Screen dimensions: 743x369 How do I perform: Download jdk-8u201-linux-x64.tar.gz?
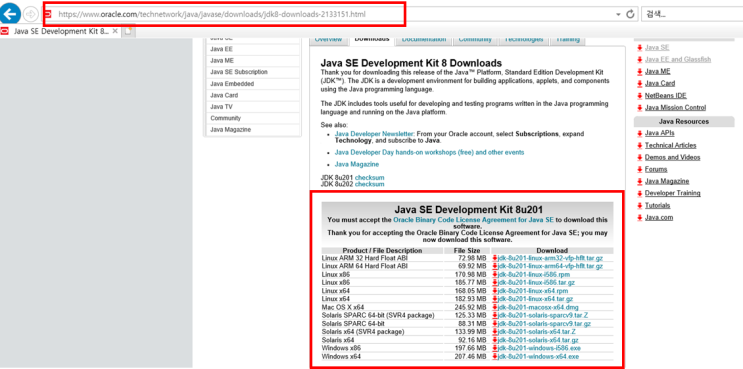point(535,299)
